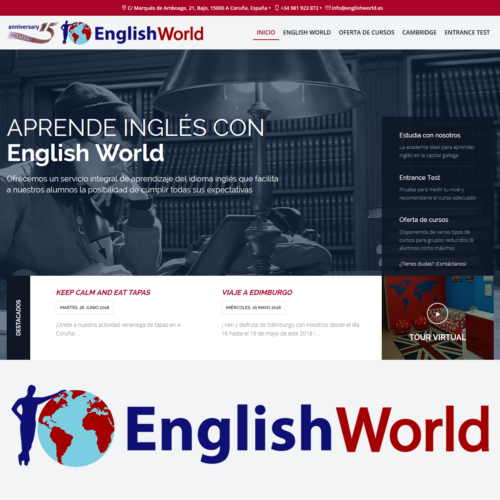Click the bold English World hero title

[x=86, y=153]
